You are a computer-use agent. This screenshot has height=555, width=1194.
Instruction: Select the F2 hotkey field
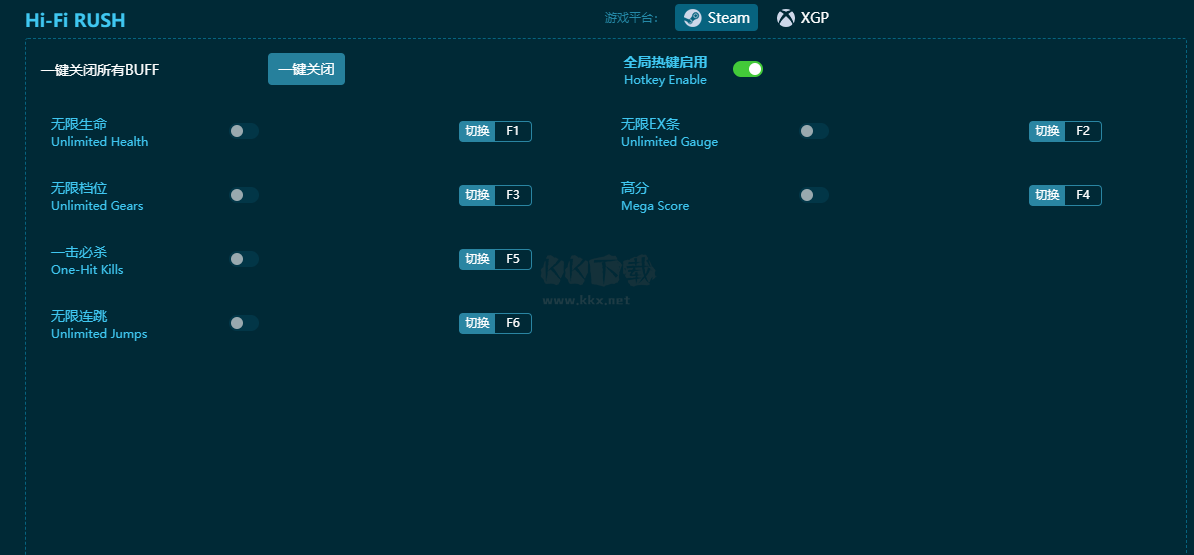click(1083, 131)
